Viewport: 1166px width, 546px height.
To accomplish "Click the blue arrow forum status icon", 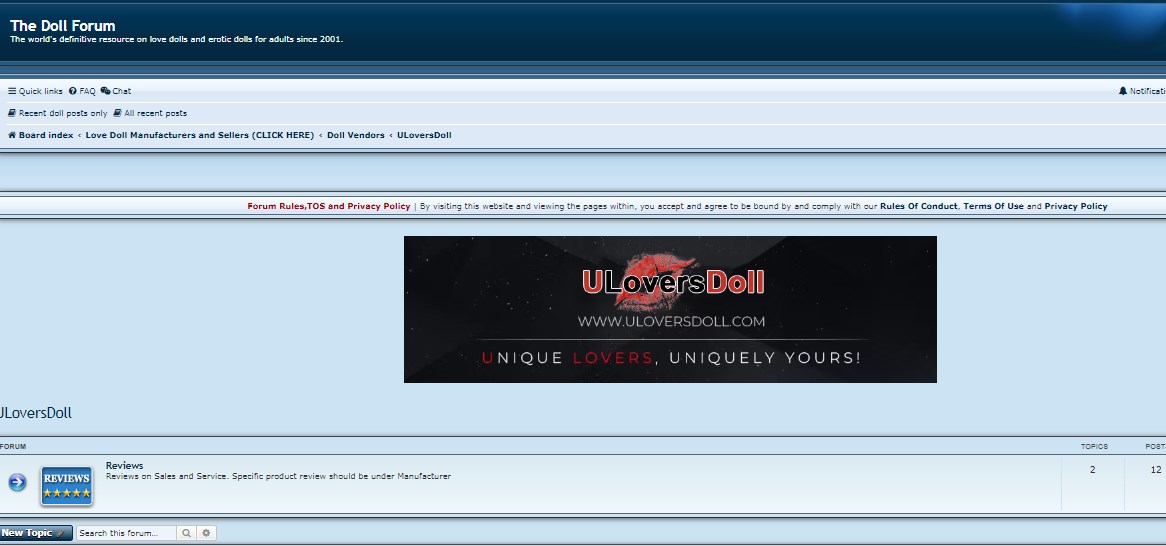I will (17, 483).
